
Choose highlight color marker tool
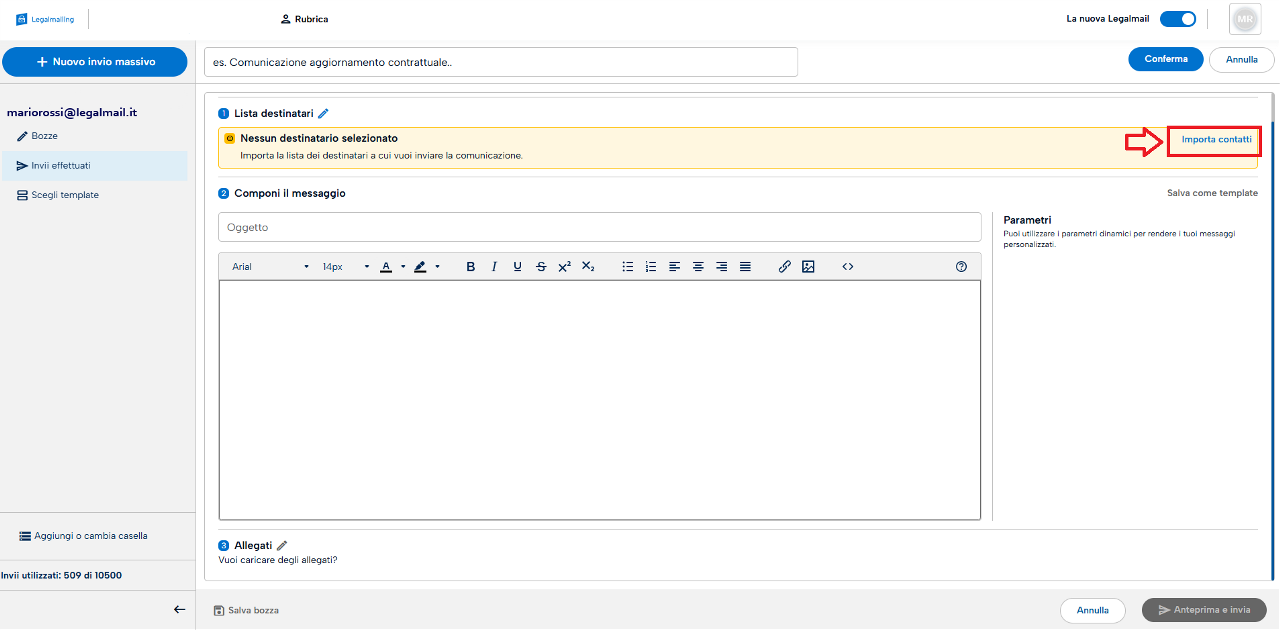pos(421,267)
